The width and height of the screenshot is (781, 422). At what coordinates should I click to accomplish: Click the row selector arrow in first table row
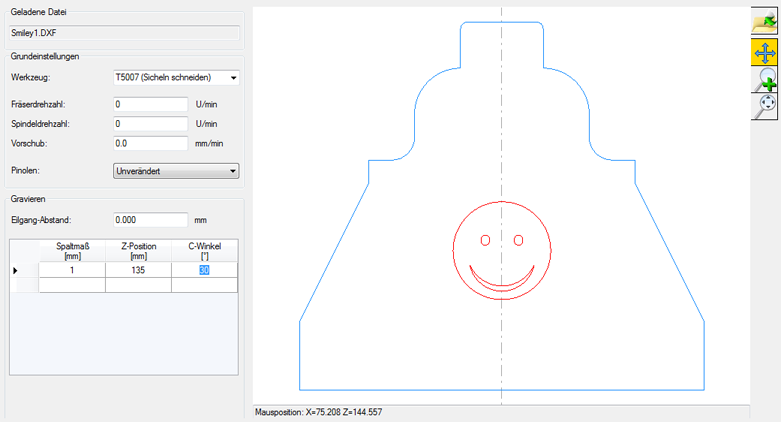tap(14, 270)
